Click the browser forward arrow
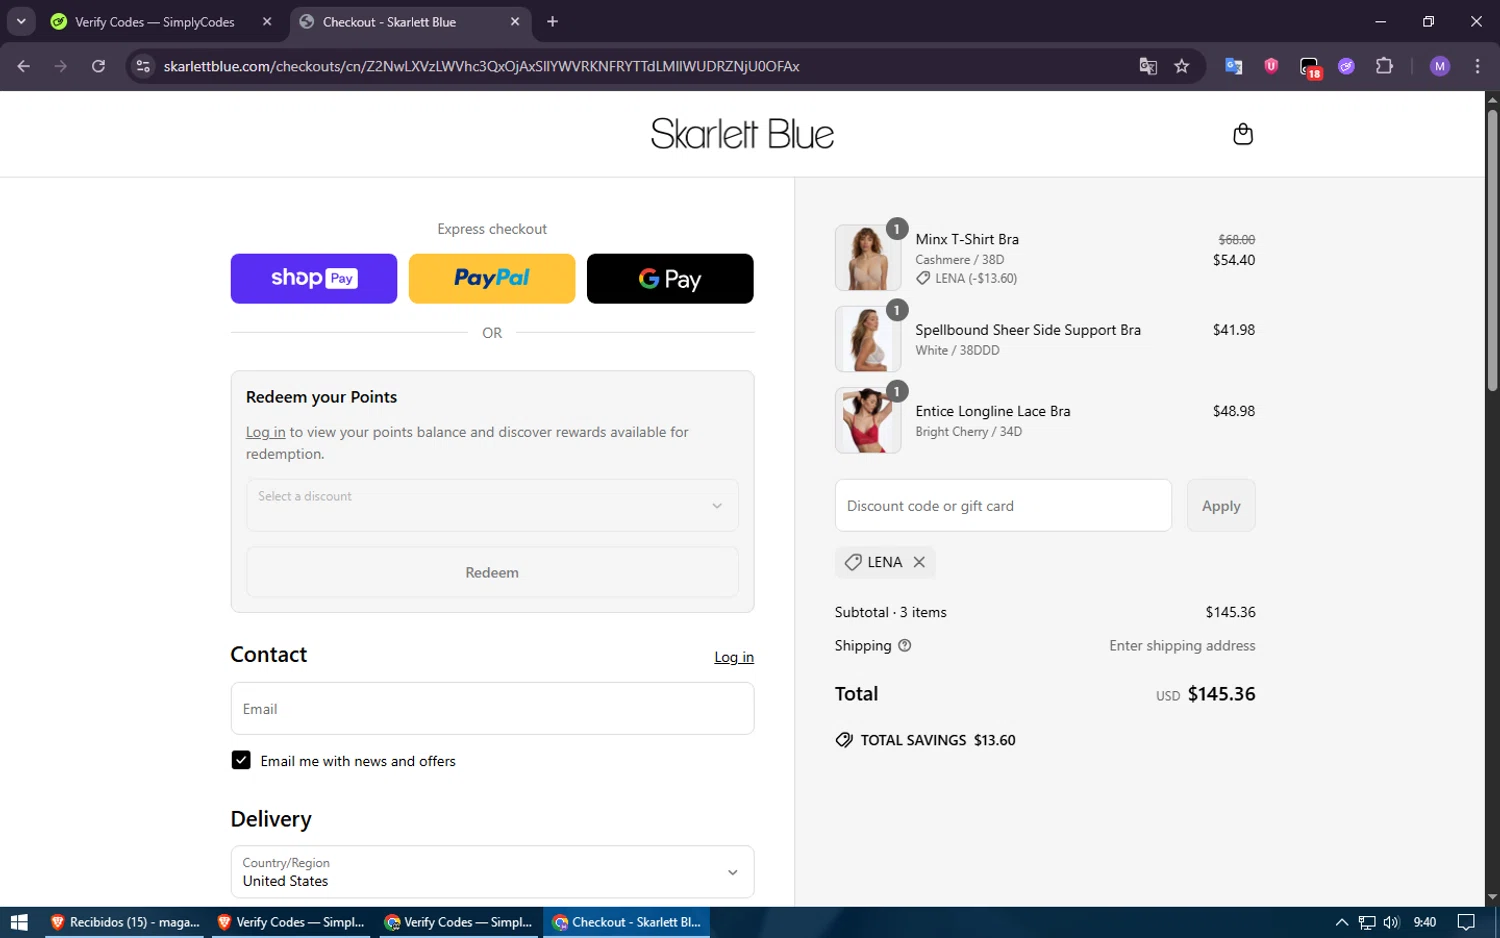Image resolution: width=1500 pixels, height=938 pixels. click(61, 66)
